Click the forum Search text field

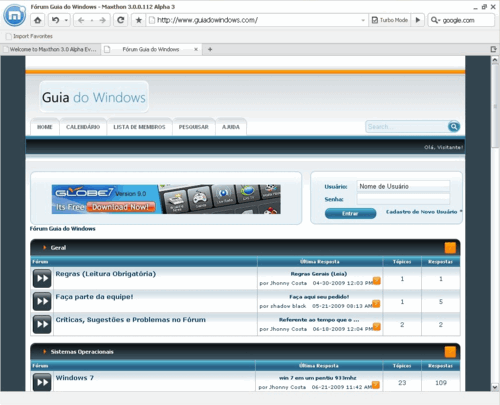(x=407, y=127)
